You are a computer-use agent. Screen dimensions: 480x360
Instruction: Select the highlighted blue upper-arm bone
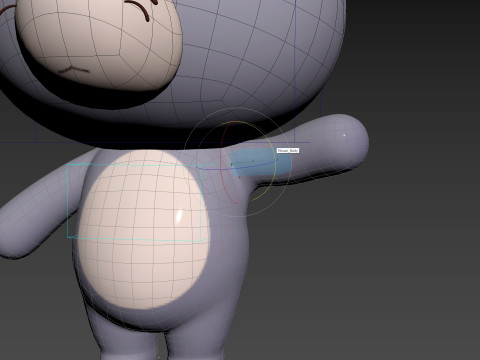260,162
